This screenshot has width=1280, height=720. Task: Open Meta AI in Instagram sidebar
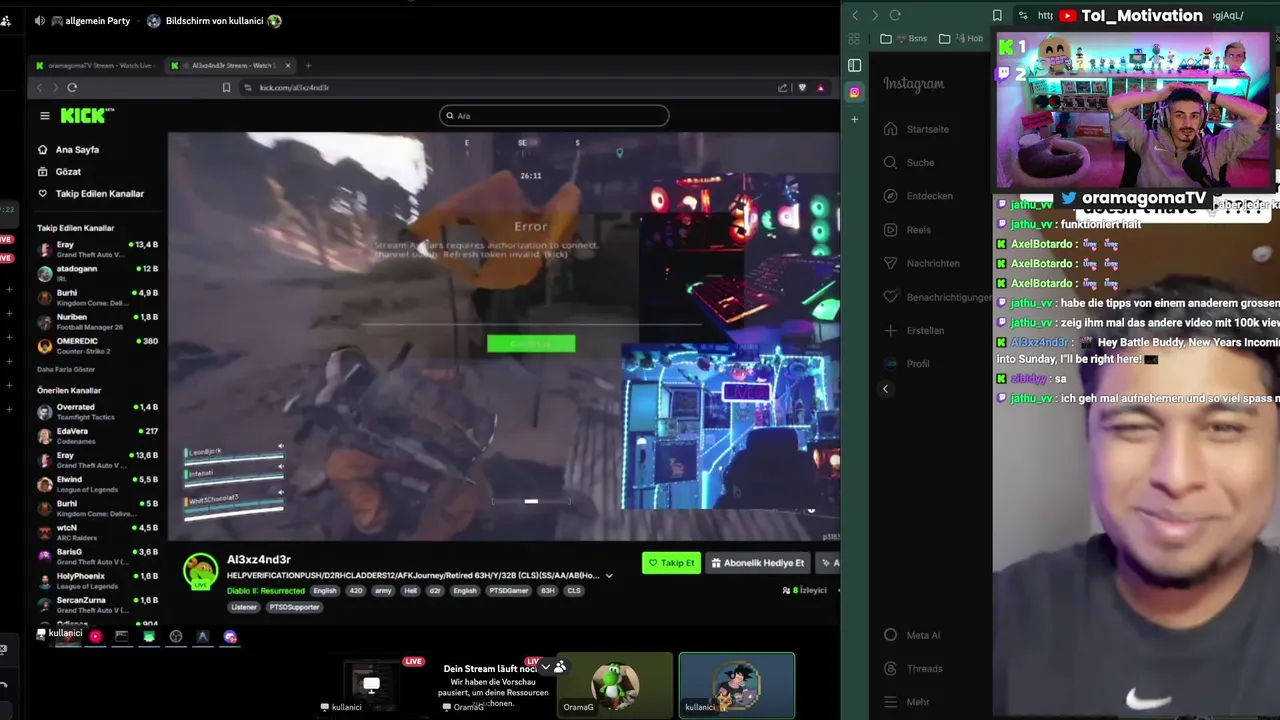[x=912, y=635]
